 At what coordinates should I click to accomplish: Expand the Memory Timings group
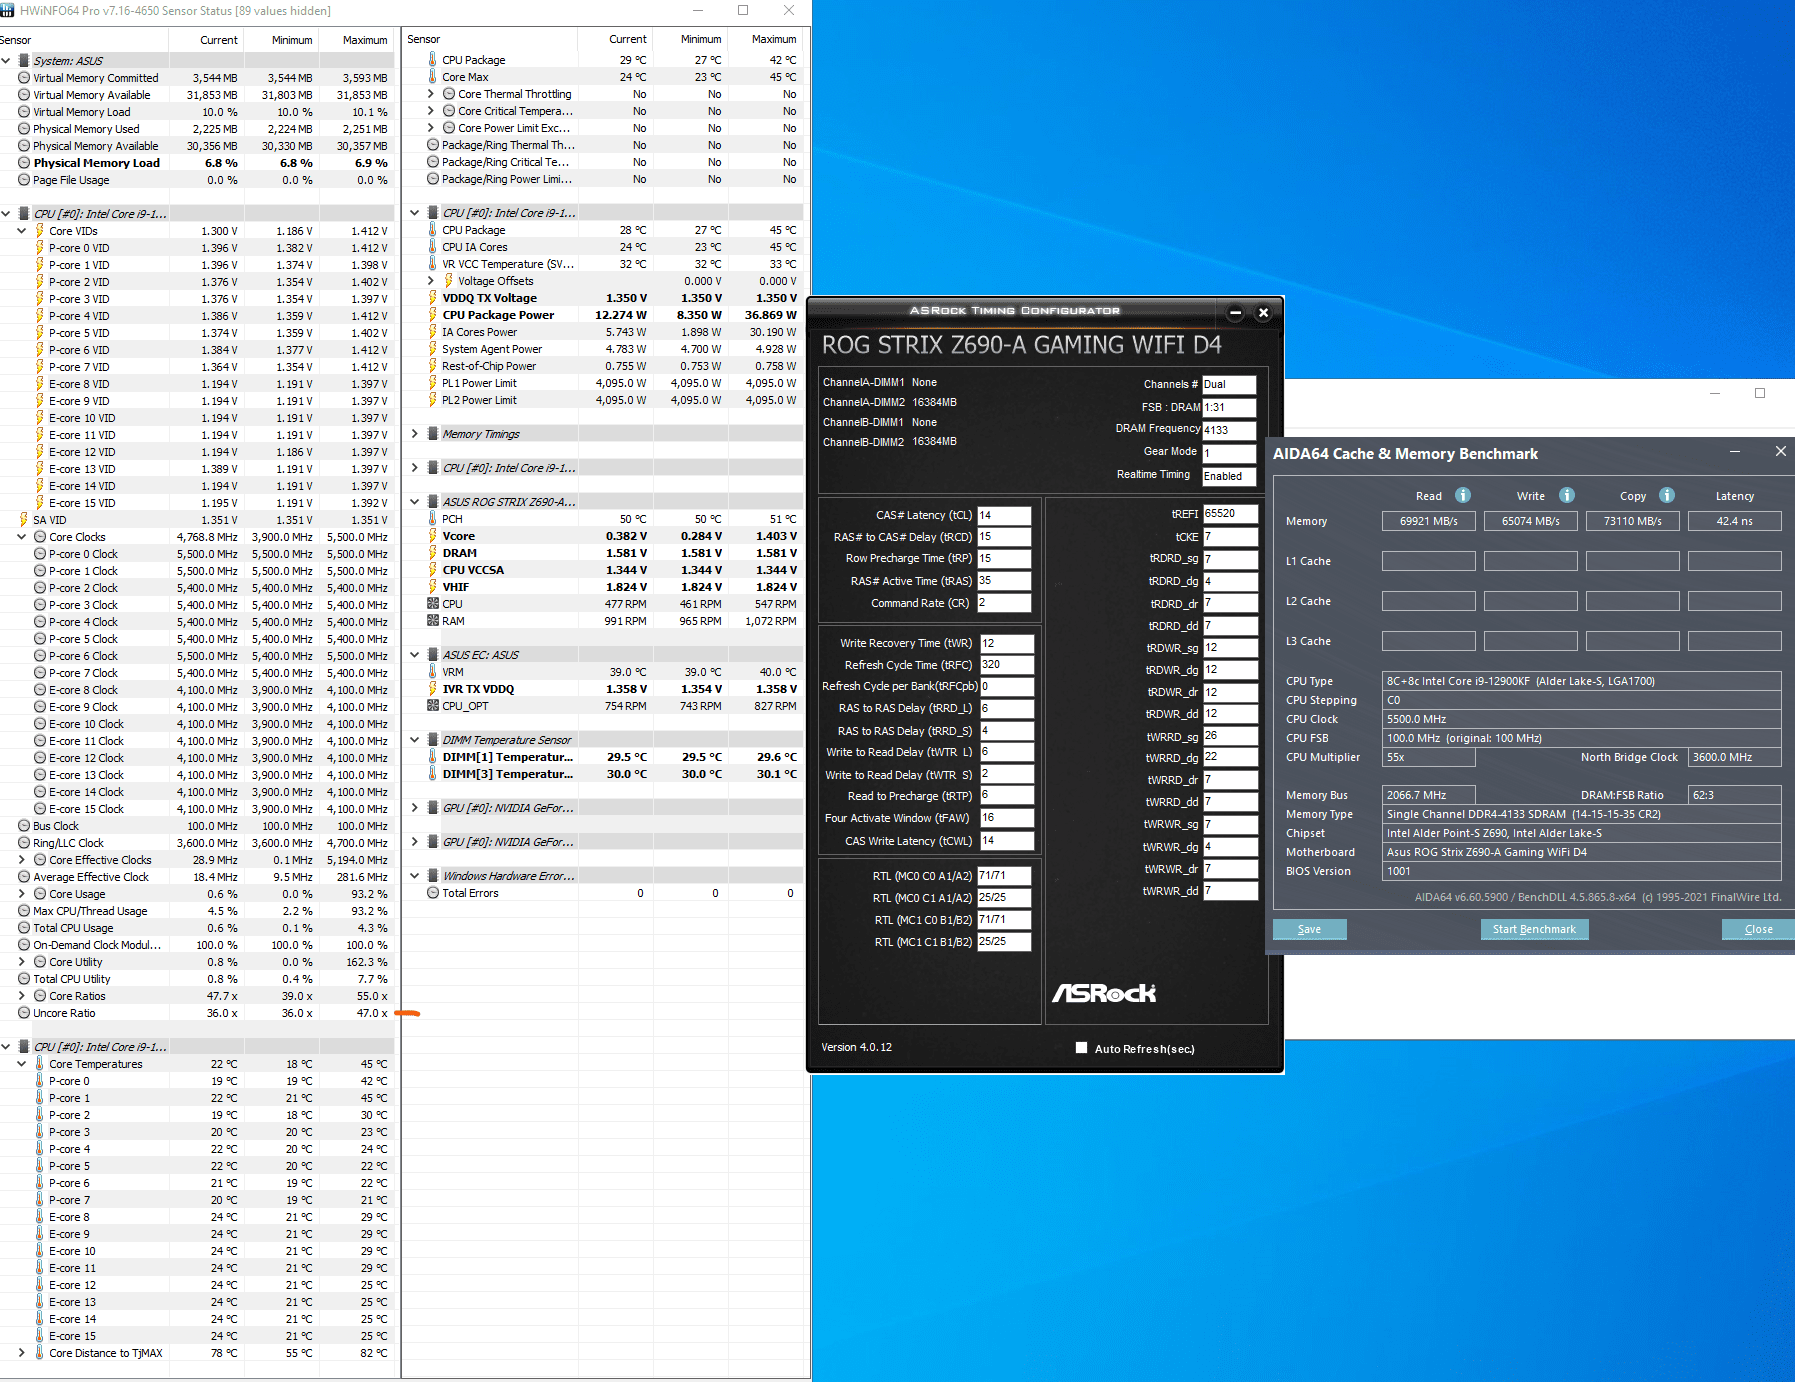[x=415, y=434]
